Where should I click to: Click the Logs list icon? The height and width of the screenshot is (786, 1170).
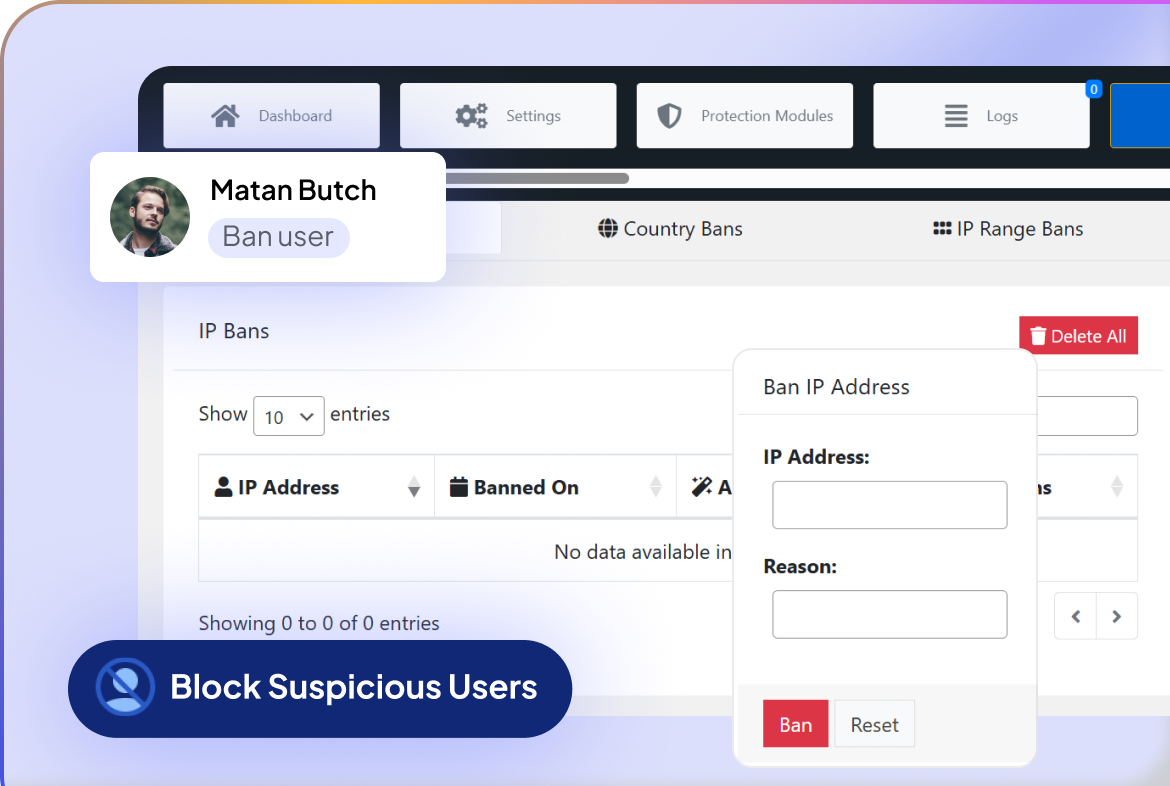click(956, 116)
